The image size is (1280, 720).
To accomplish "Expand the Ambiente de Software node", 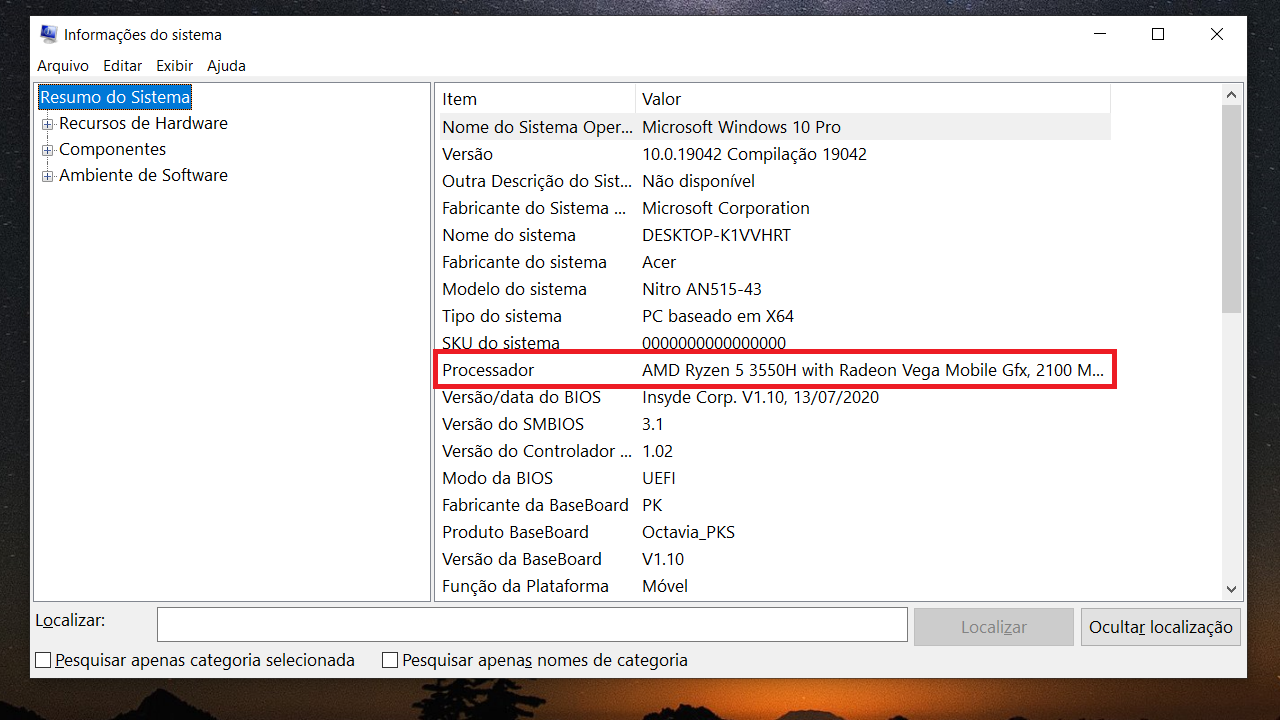I will pos(47,176).
